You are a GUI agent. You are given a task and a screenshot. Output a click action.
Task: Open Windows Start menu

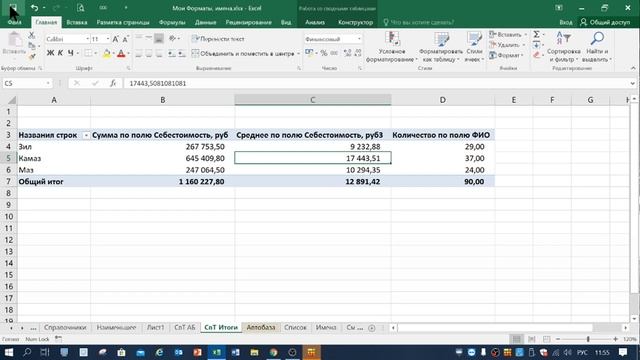point(8,352)
